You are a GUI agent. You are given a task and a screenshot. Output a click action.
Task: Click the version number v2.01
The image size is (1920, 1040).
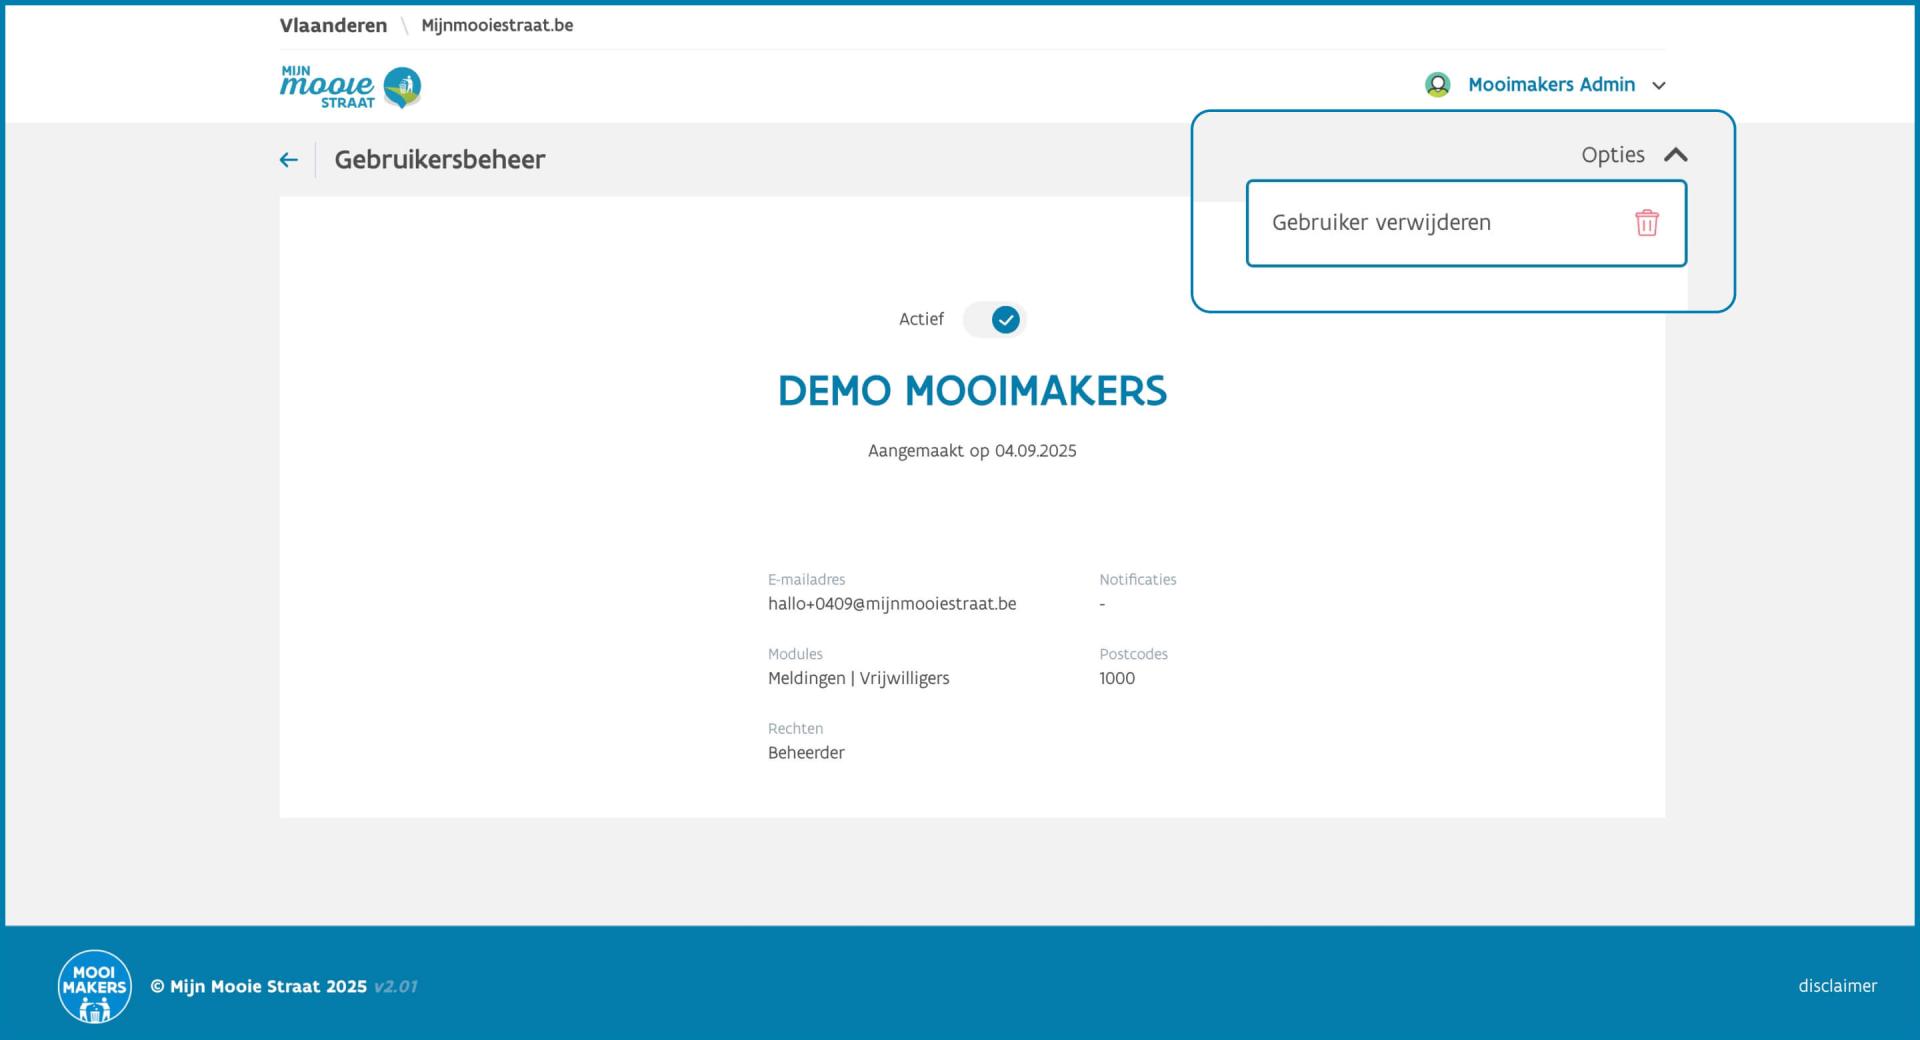tap(395, 987)
